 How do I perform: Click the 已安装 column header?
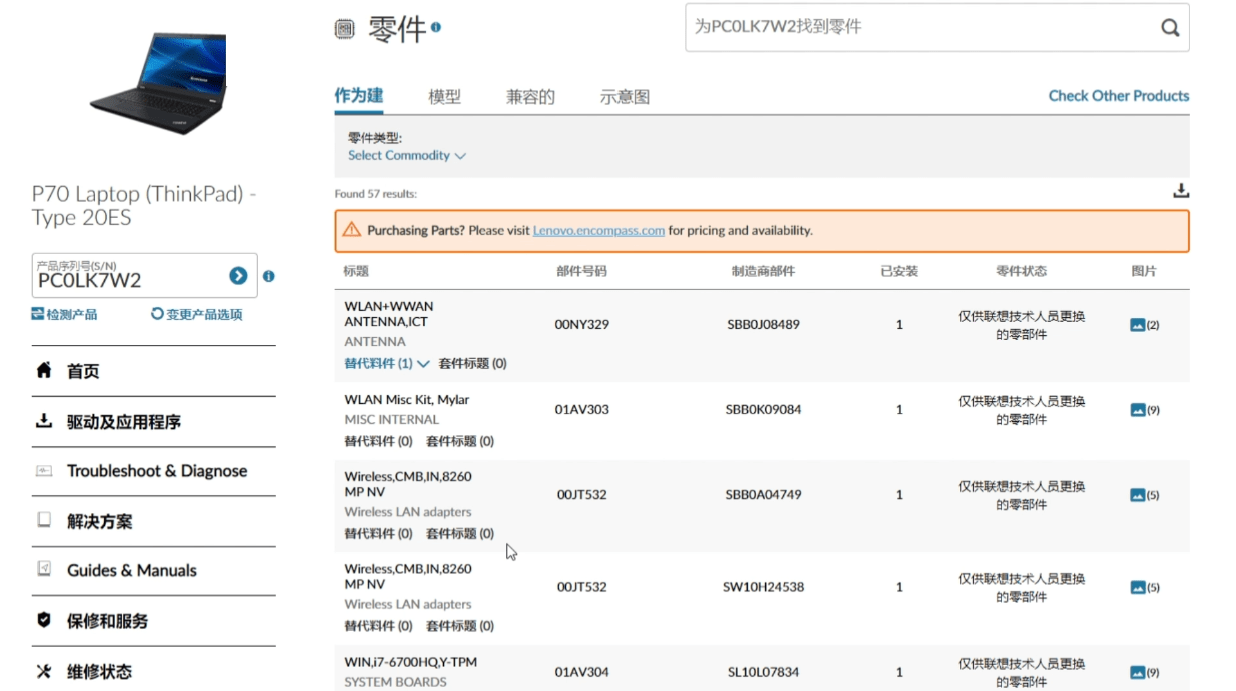[899, 271]
